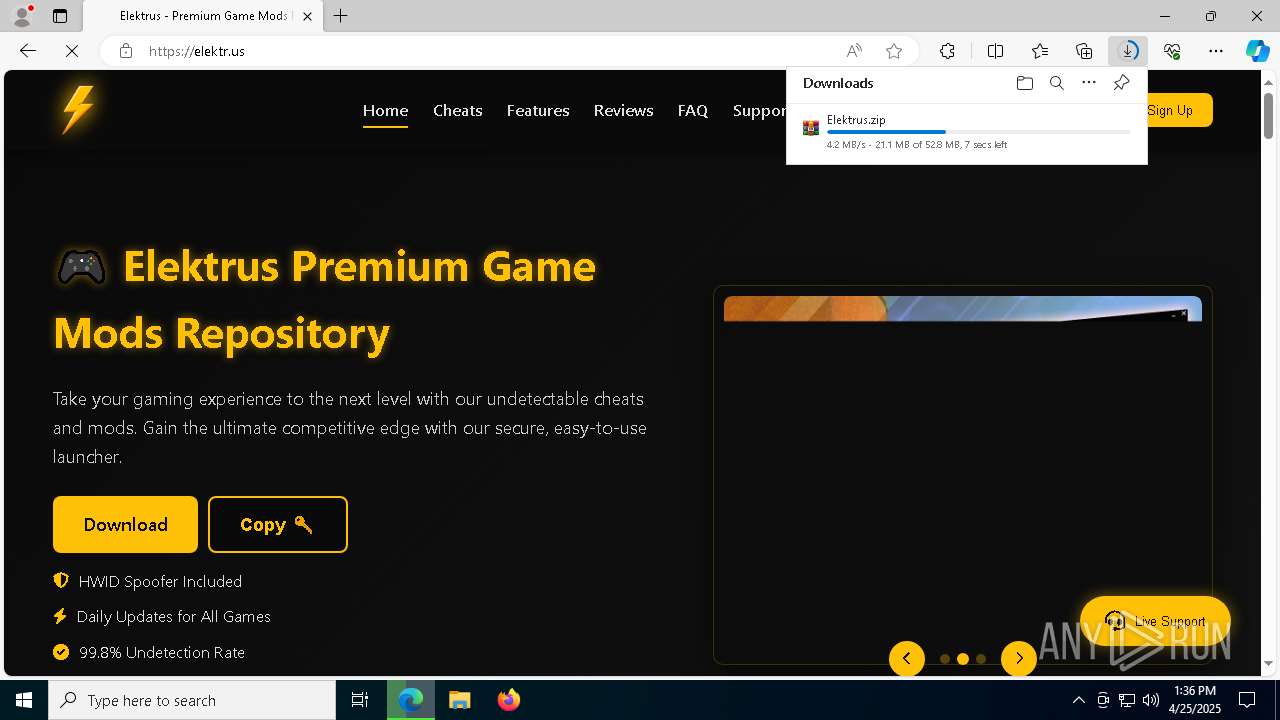1280x720 pixels.
Task: Go to next carousel slide arrow
Action: click(1019, 658)
